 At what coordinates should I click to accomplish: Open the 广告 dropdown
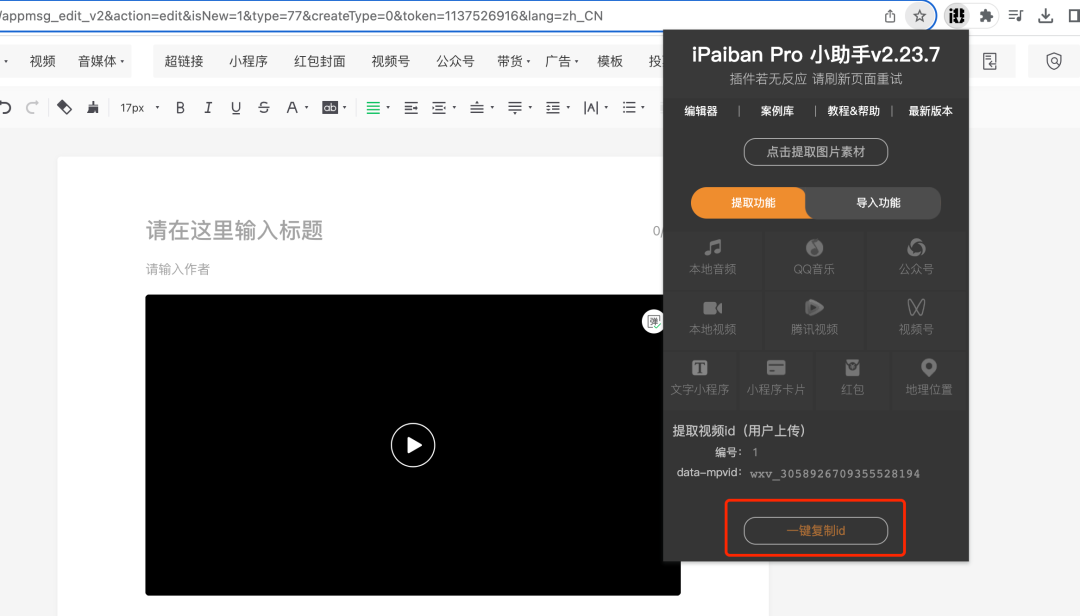[561, 61]
